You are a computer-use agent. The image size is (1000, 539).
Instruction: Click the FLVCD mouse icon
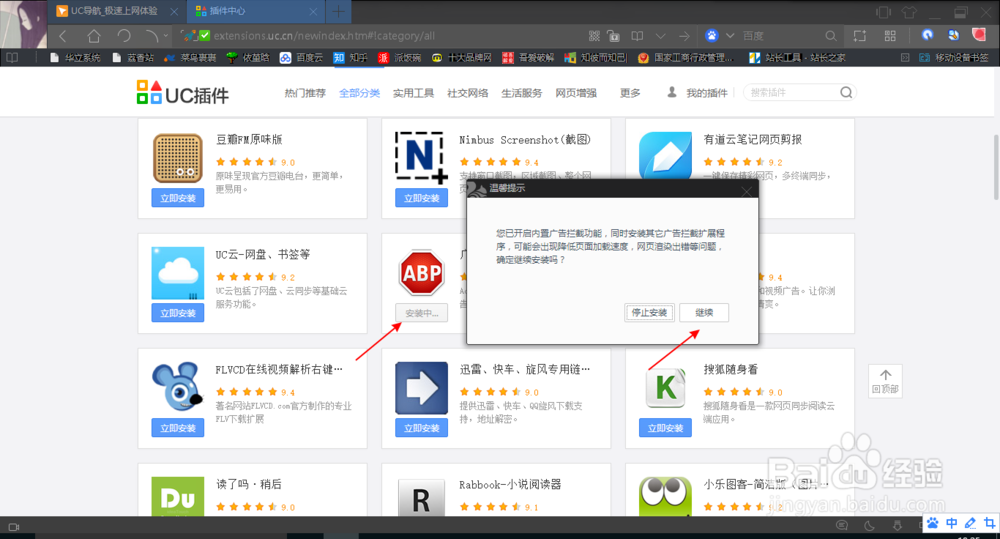pyautogui.click(x=177, y=387)
